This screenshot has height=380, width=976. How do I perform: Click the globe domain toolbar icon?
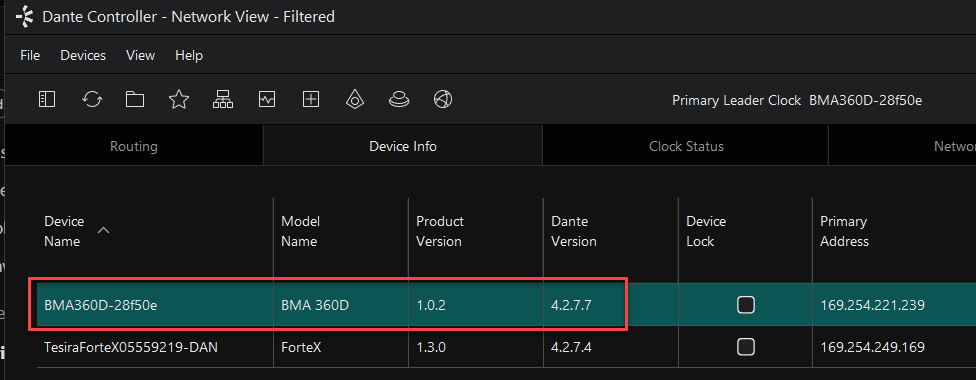443,99
